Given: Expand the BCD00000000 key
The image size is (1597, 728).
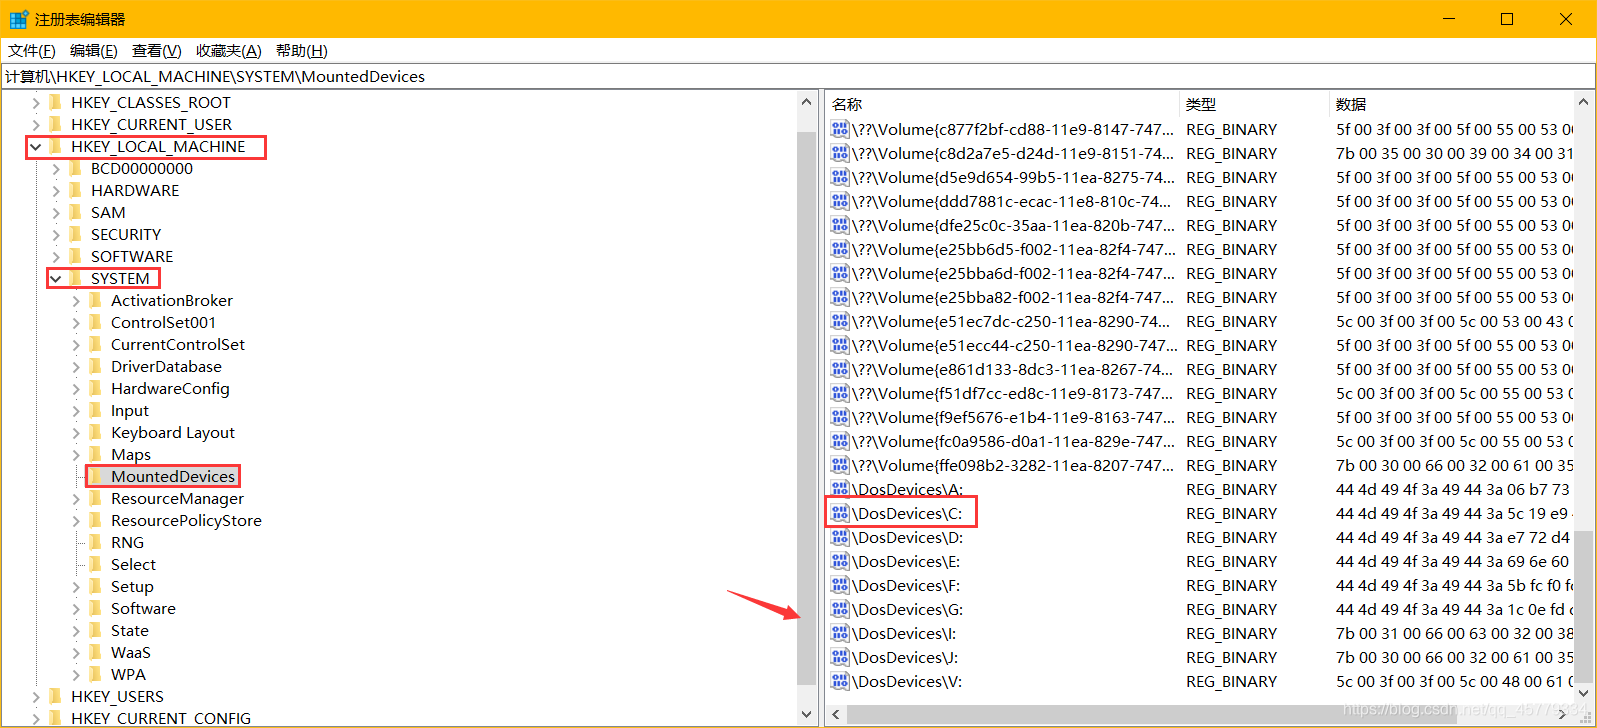Looking at the screenshot, I should coord(56,168).
